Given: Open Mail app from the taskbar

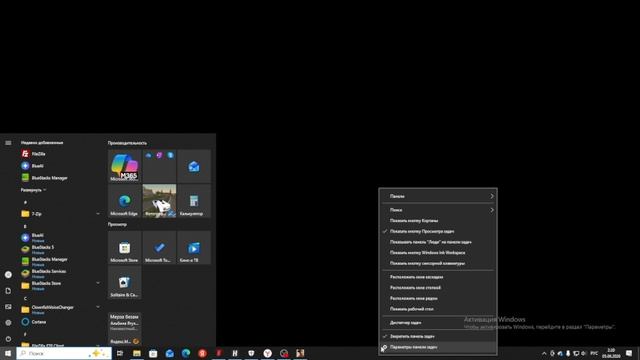Looking at the screenshot, I should click(x=169, y=353).
